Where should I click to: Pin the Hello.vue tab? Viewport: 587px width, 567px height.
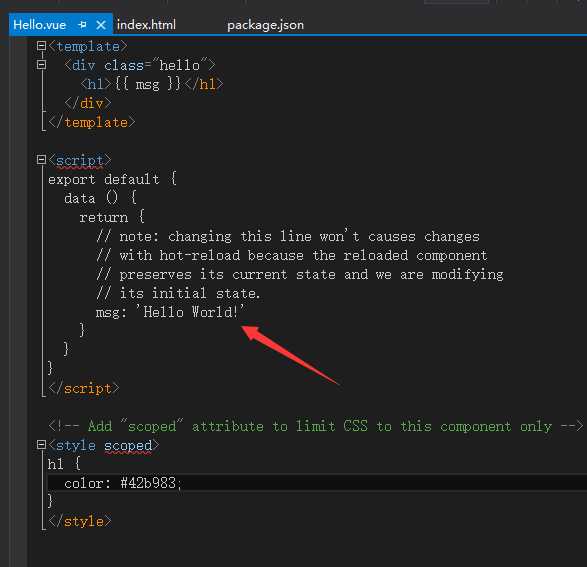coord(82,25)
